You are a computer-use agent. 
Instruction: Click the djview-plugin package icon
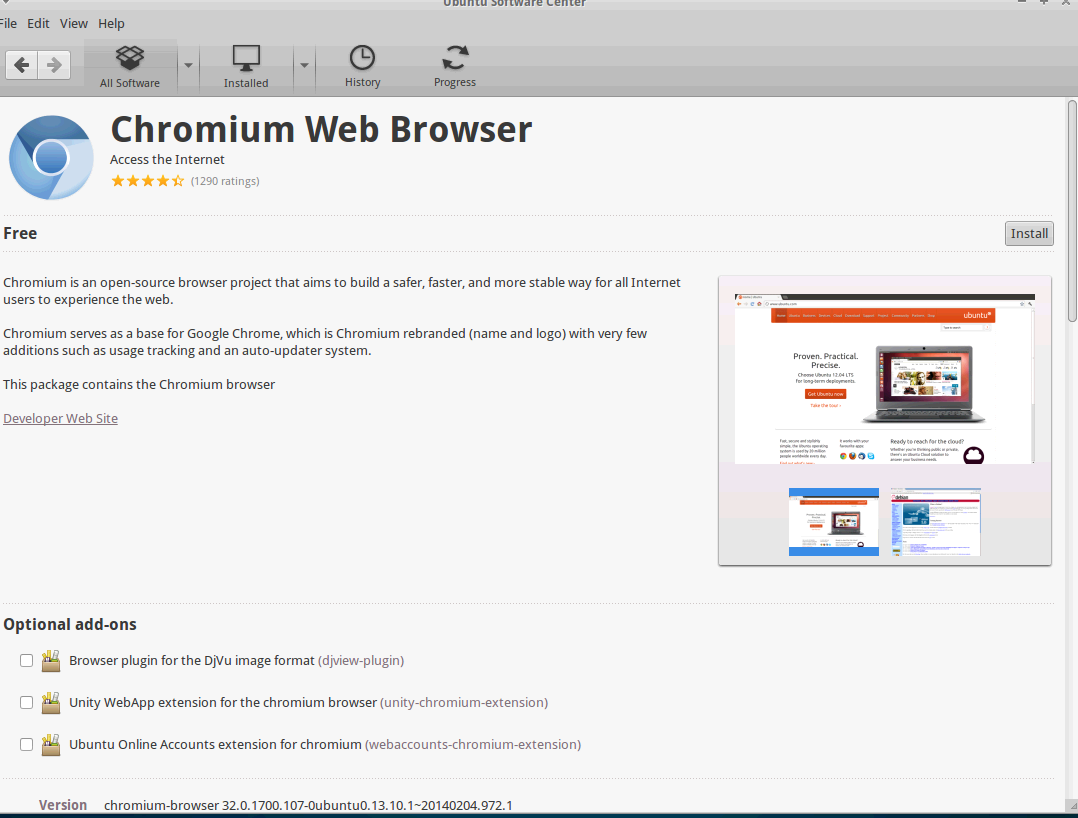51,661
